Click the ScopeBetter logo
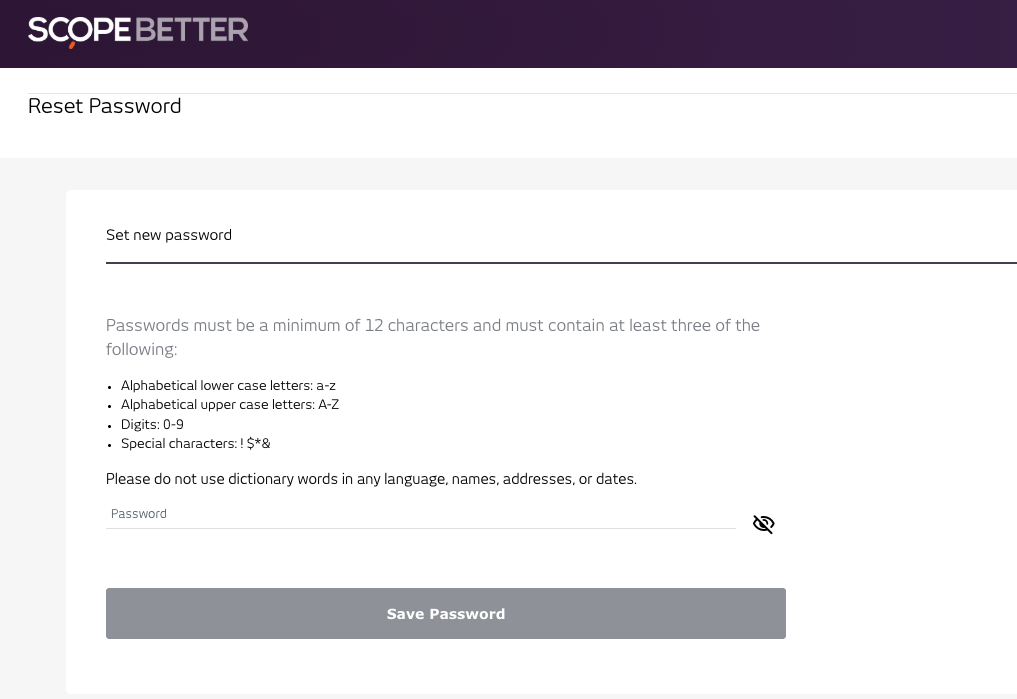Image resolution: width=1017 pixels, height=699 pixels. (x=138, y=31)
